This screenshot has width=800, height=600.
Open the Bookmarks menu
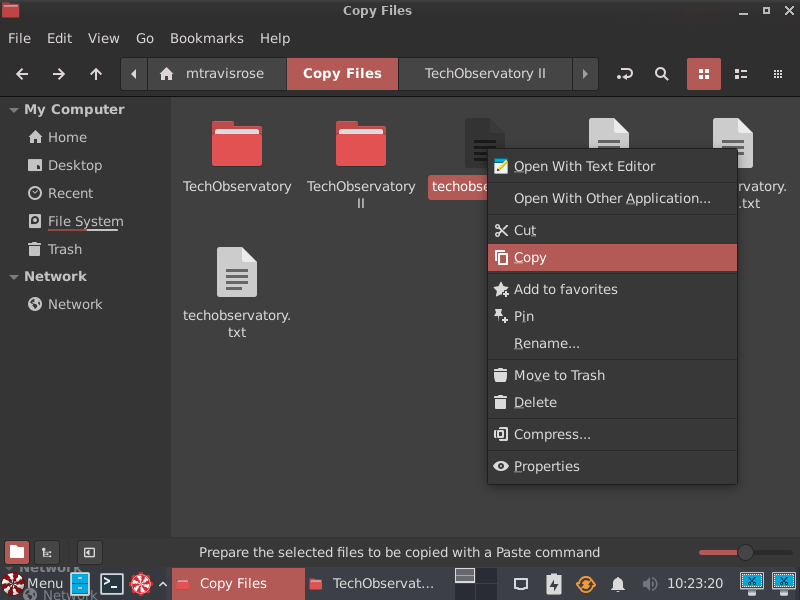coord(207,38)
